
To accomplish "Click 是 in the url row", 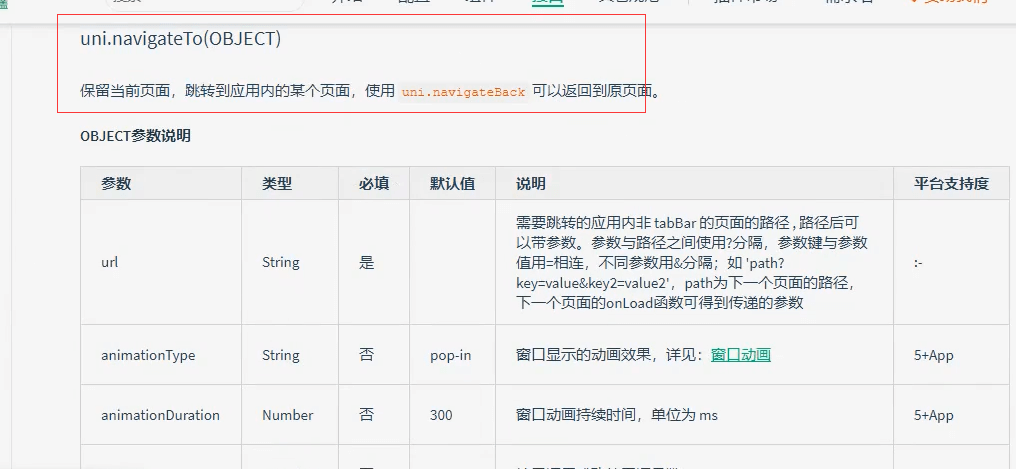I will pos(366,262).
